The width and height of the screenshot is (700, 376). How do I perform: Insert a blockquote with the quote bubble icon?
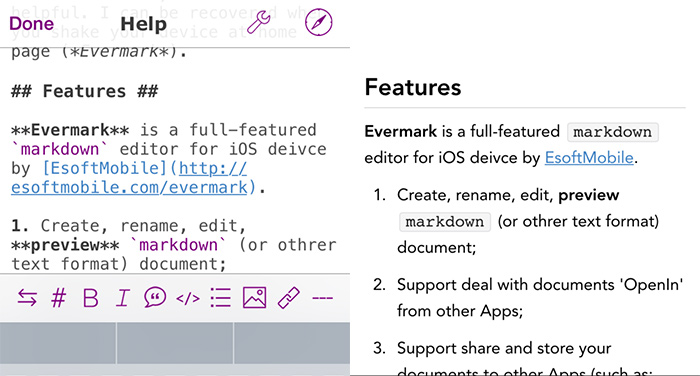click(x=155, y=298)
